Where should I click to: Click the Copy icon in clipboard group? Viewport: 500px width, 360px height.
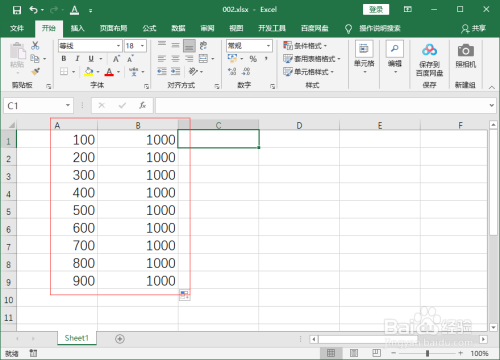[x=35, y=59]
